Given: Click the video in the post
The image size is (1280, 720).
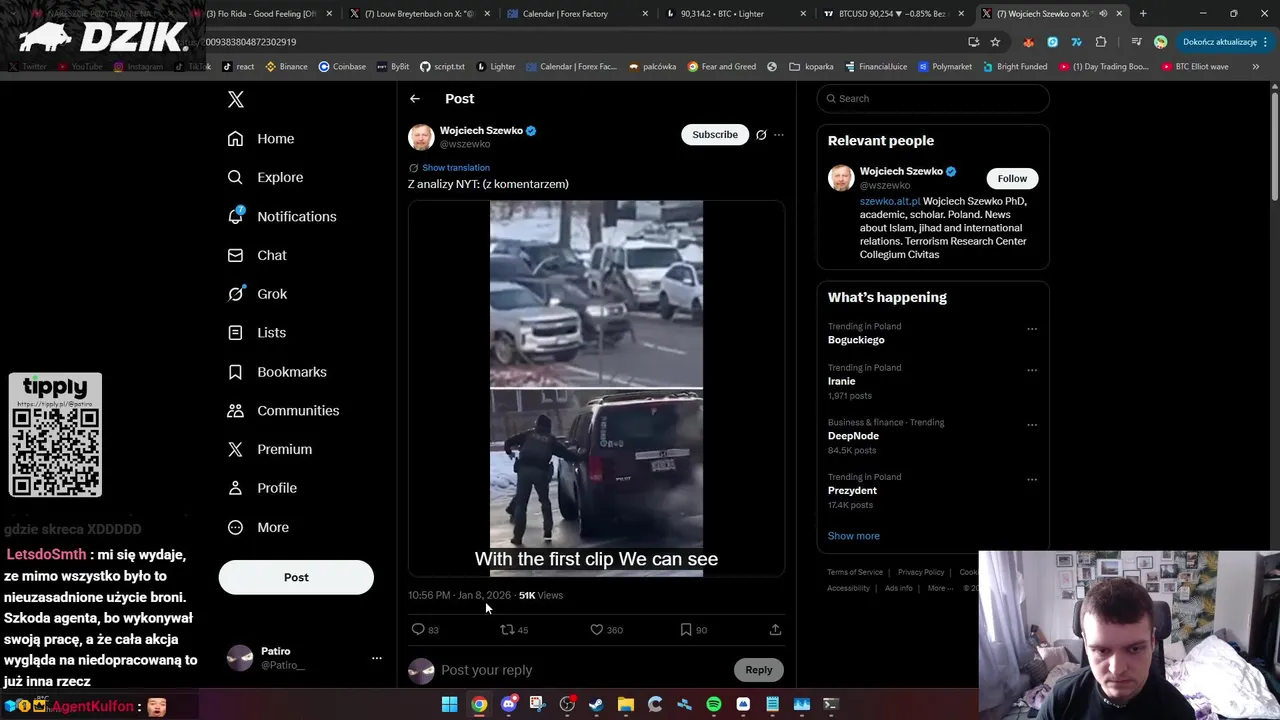Looking at the screenshot, I should click(596, 388).
